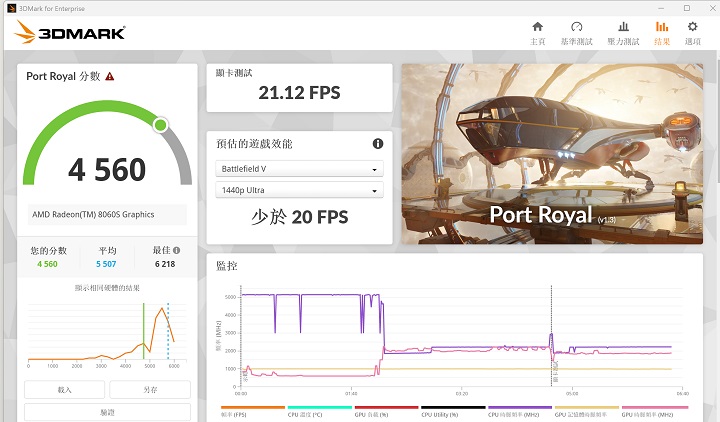Click the red warning triangle beside Port Royal 分數
Screen dimensions: 720x422
pyautogui.click(x=109, y=76)
